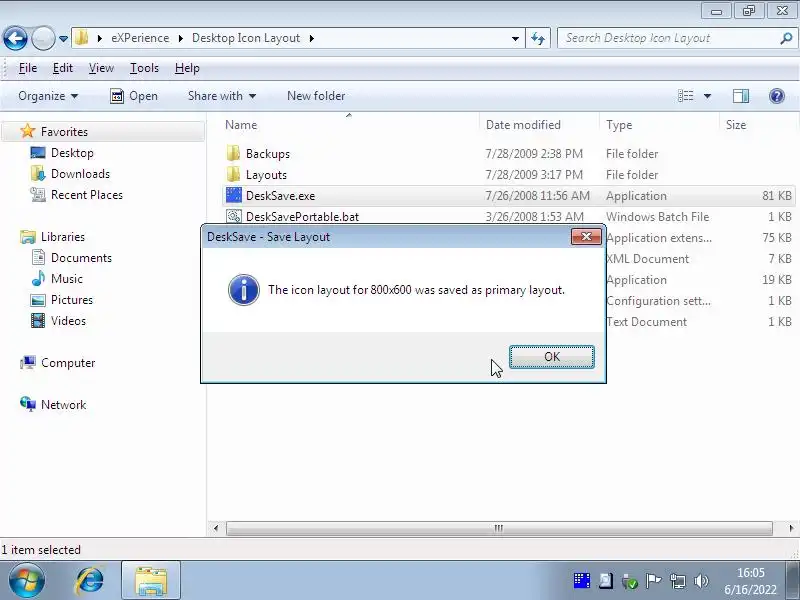Select Downloads under Favorites
800x600 pixels.
pos(80,174)
